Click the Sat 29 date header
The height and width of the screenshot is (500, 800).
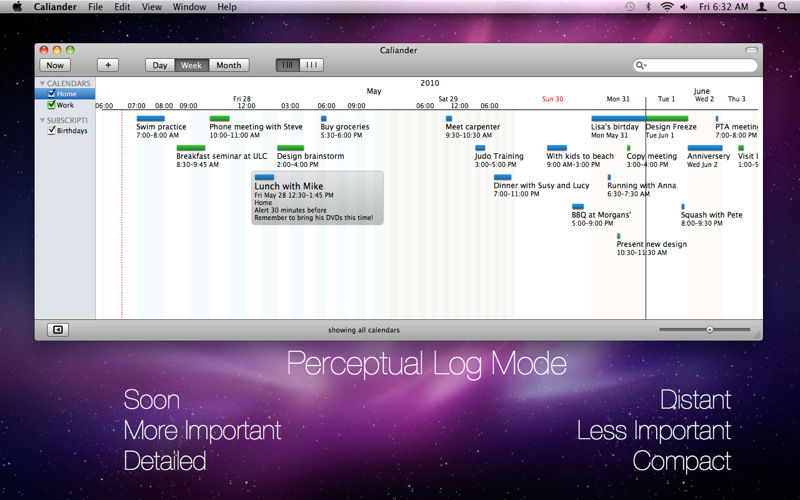448,98
